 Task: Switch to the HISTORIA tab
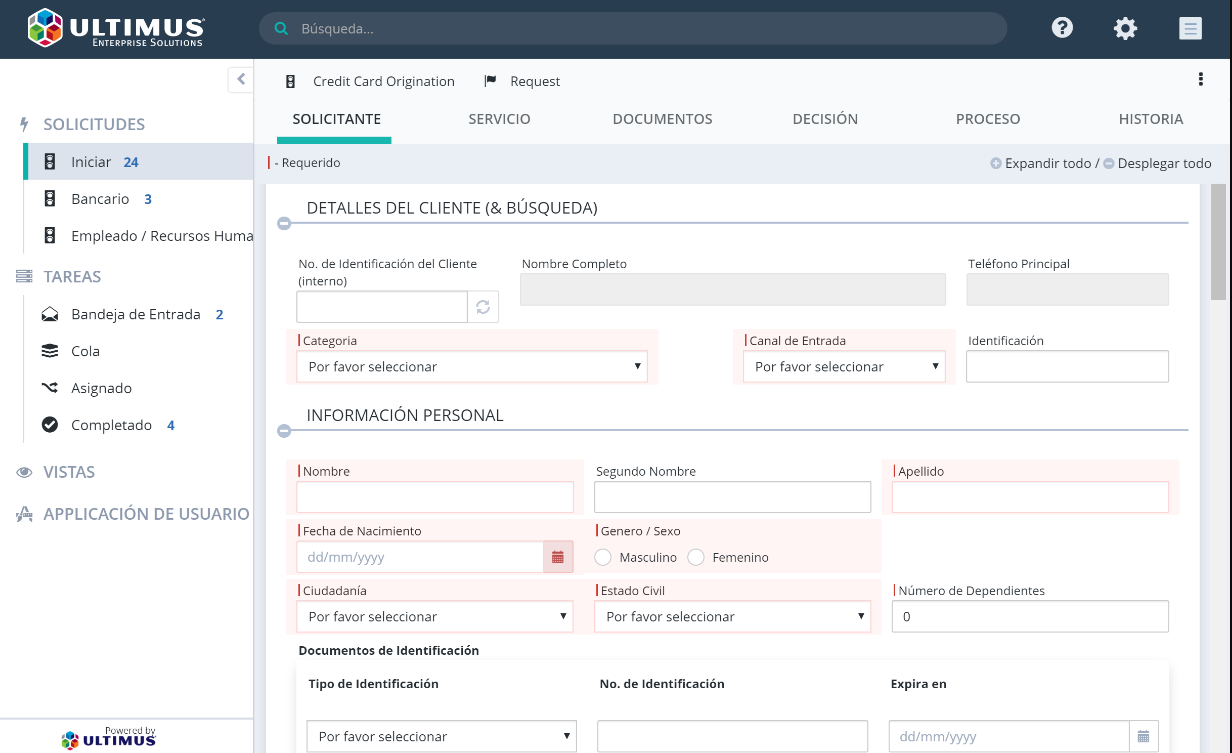click(x=1150, y=119)
